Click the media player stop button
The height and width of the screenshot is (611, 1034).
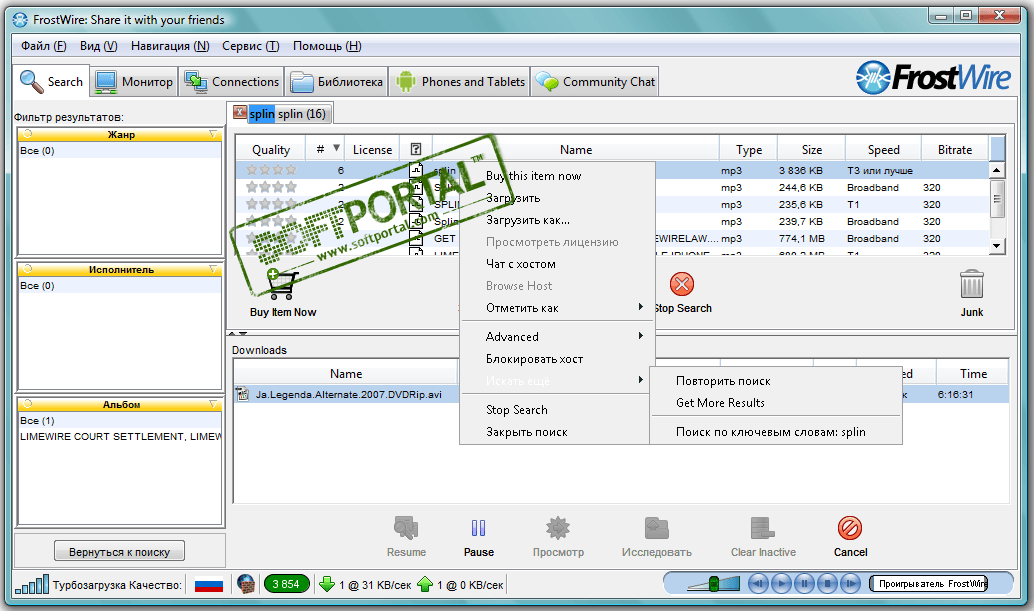coord(828,583)
